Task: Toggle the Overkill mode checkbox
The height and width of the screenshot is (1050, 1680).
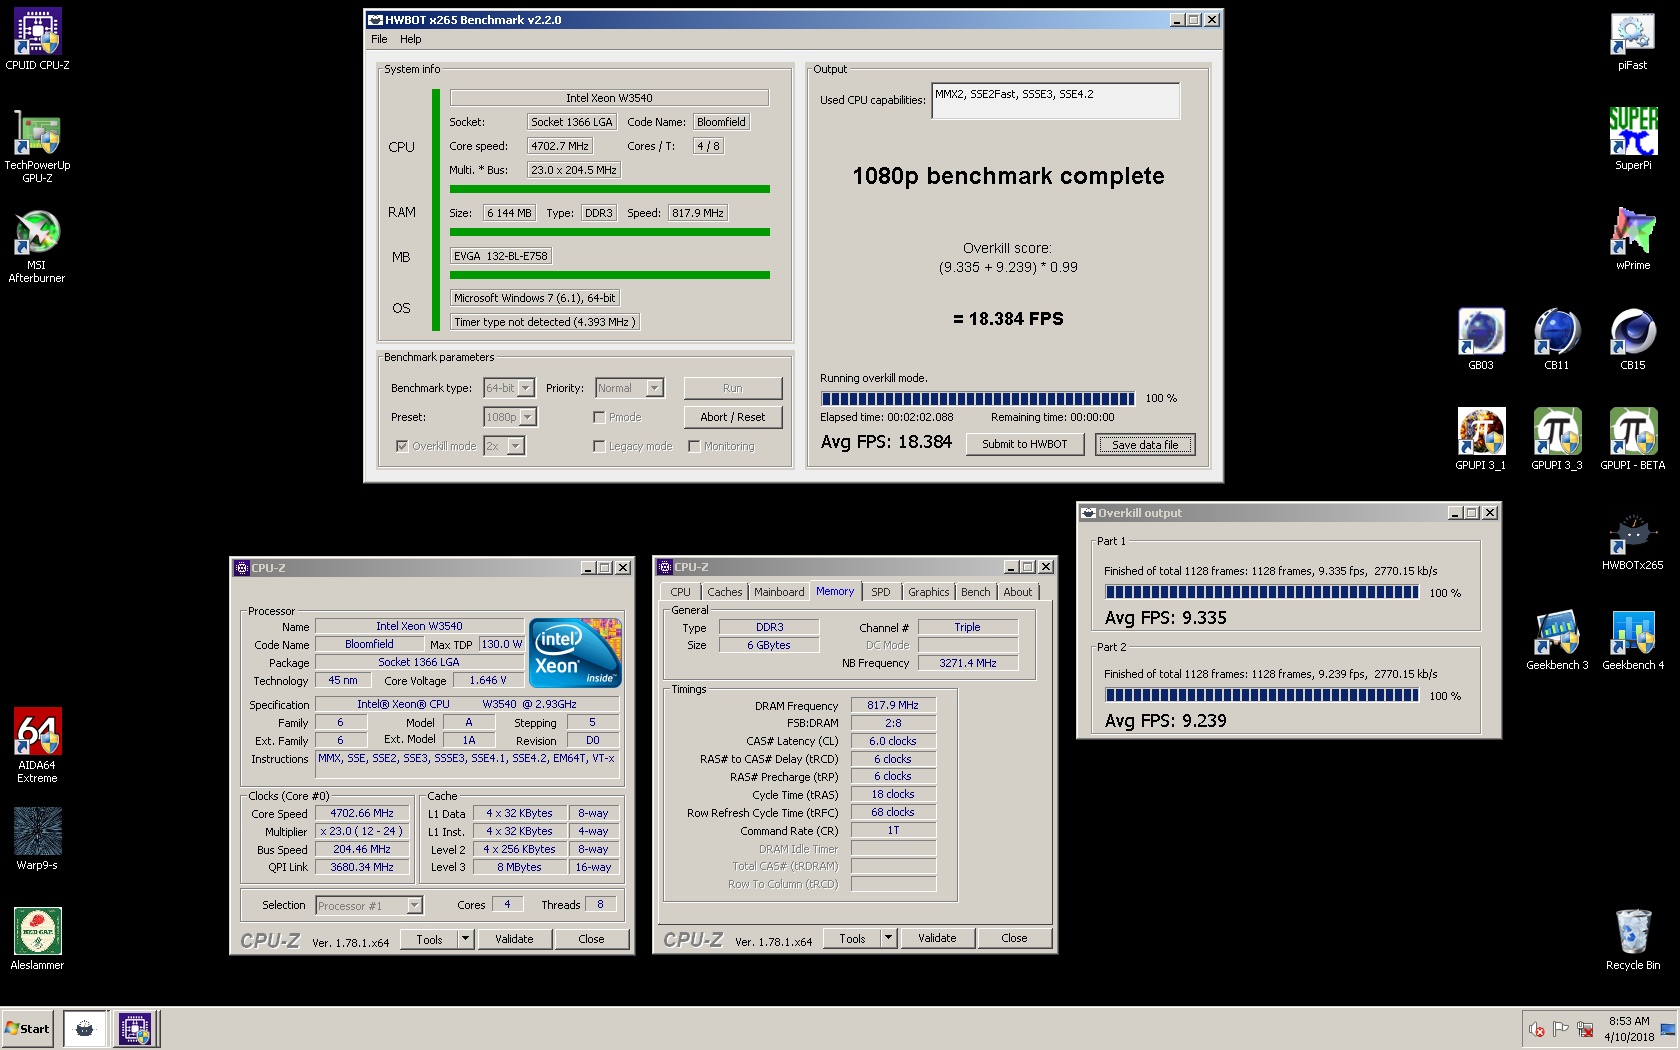Action: (x=402, y=446)
